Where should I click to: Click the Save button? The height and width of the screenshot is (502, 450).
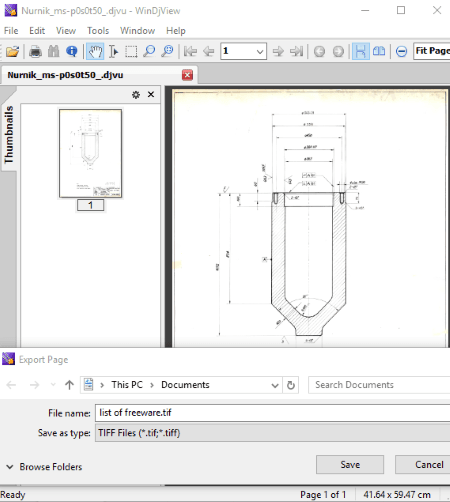pos(350,465)
